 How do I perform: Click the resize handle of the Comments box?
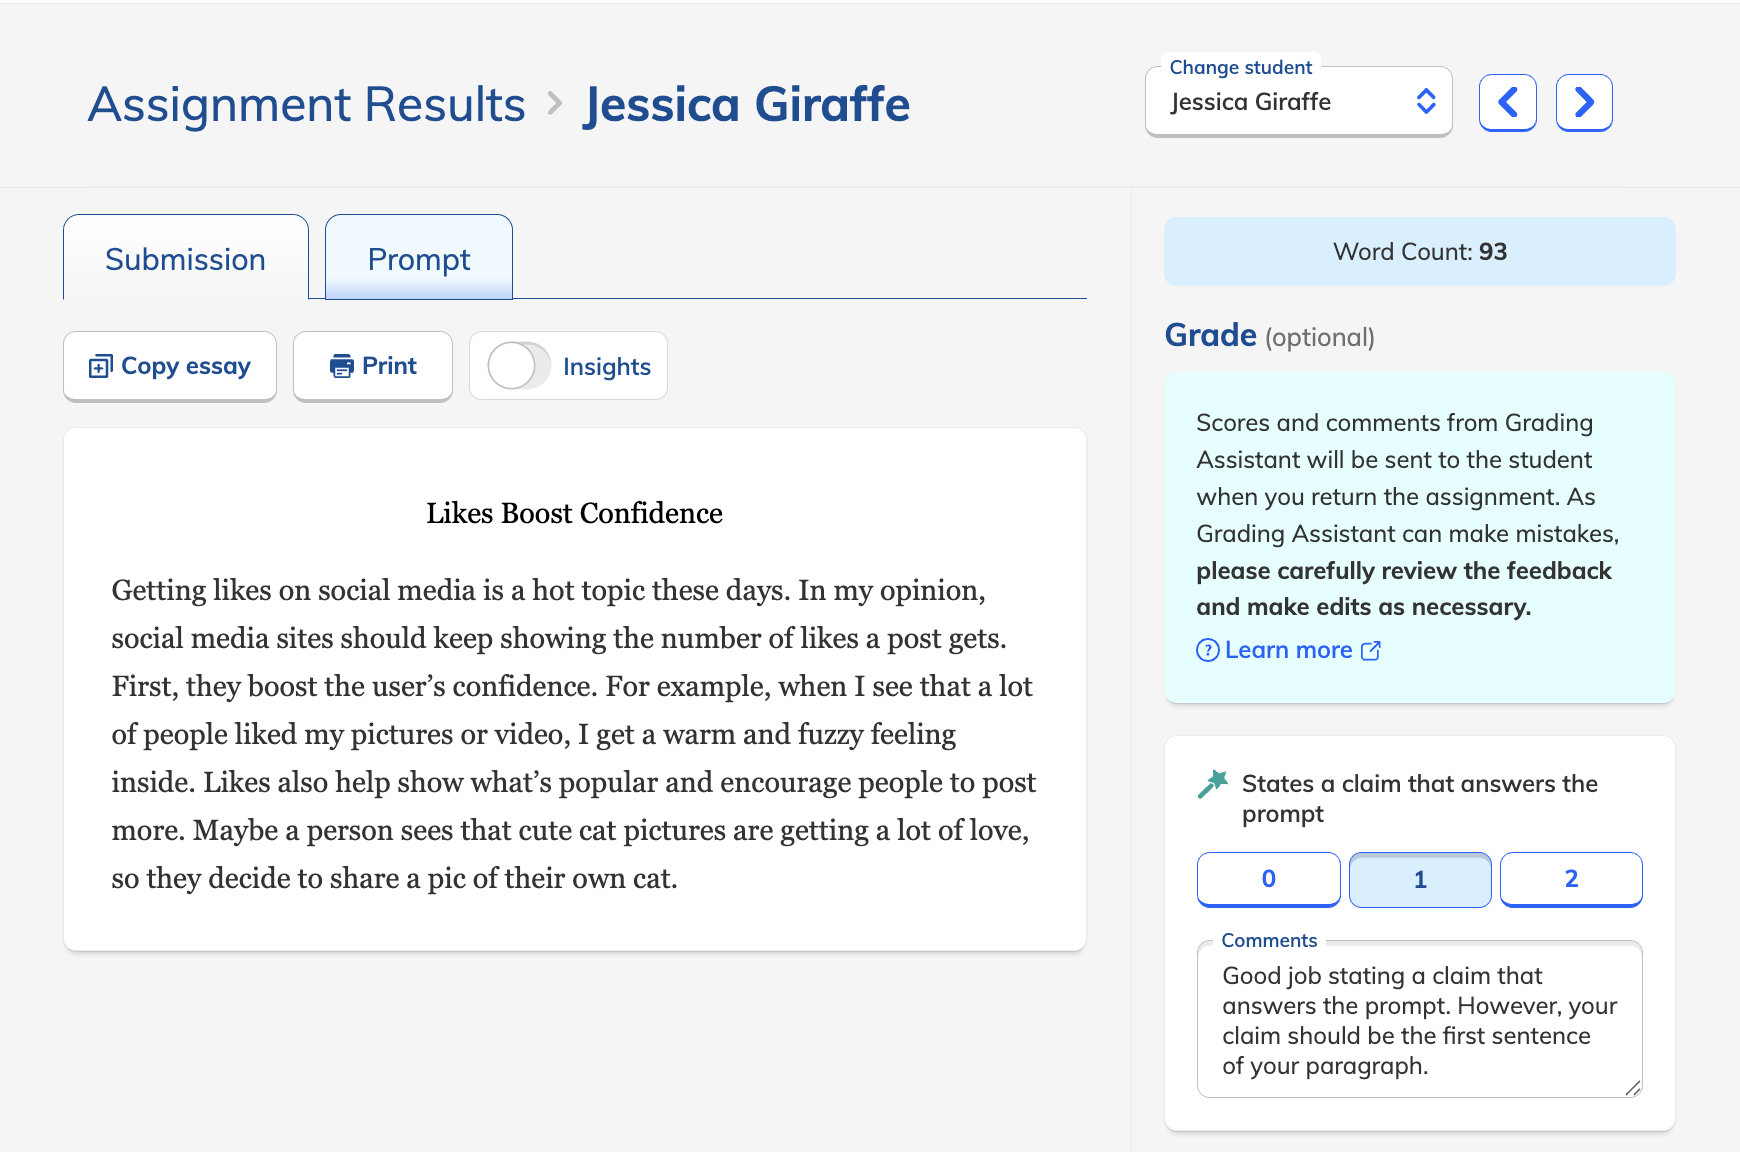pyautogui.click(x=1633, y=1088)
